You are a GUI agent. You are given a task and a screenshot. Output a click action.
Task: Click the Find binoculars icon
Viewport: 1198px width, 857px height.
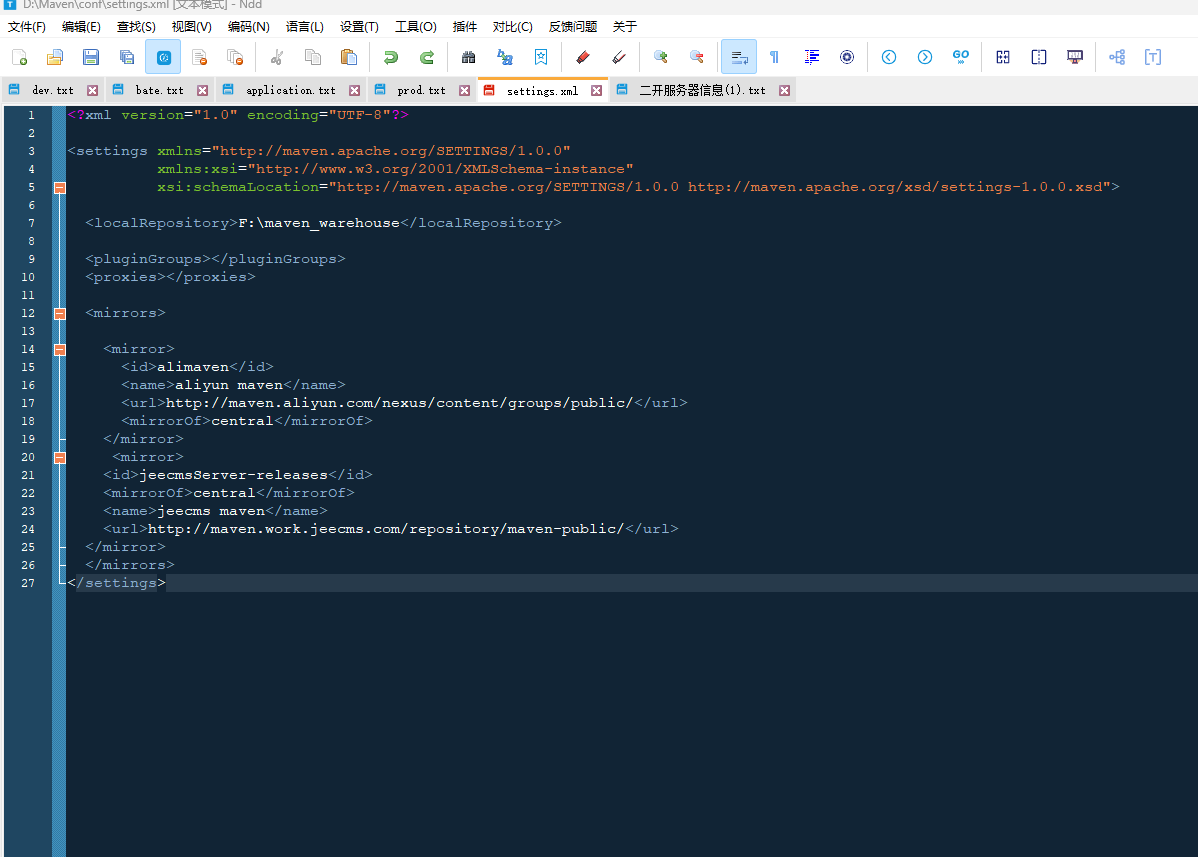pos(468,57)
